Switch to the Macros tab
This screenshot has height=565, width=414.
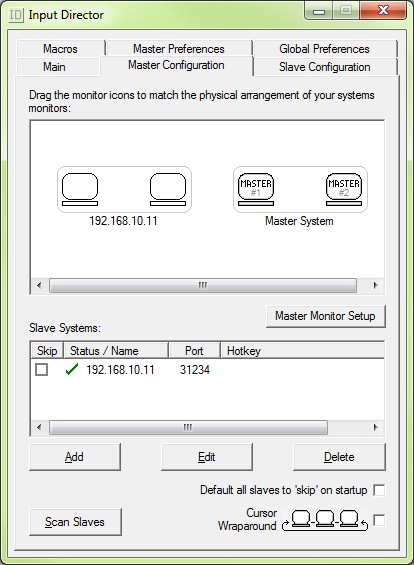tap(61, 49)
